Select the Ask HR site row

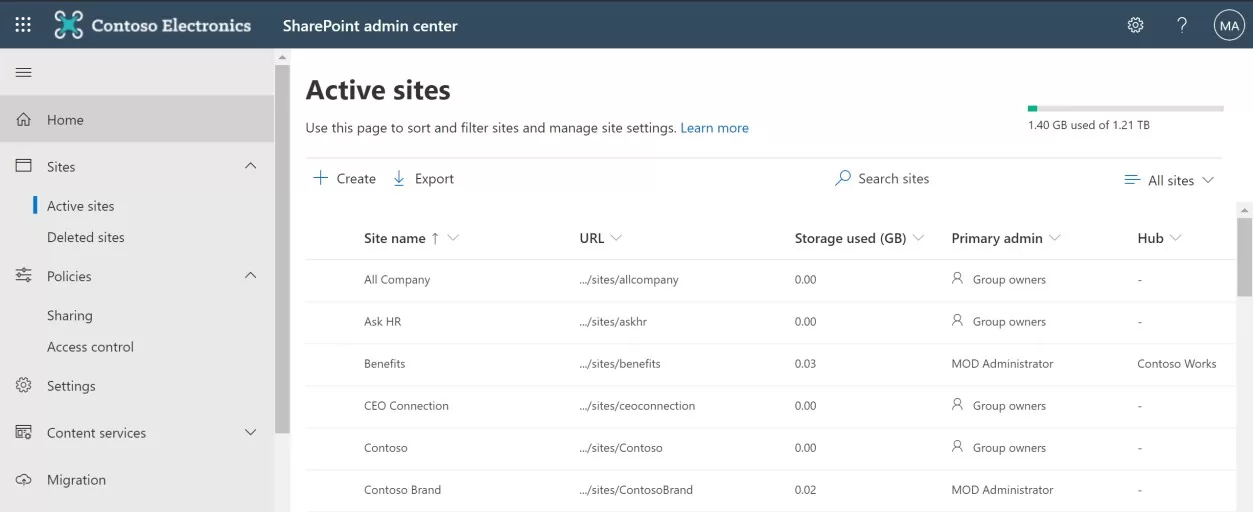(770, 322)
